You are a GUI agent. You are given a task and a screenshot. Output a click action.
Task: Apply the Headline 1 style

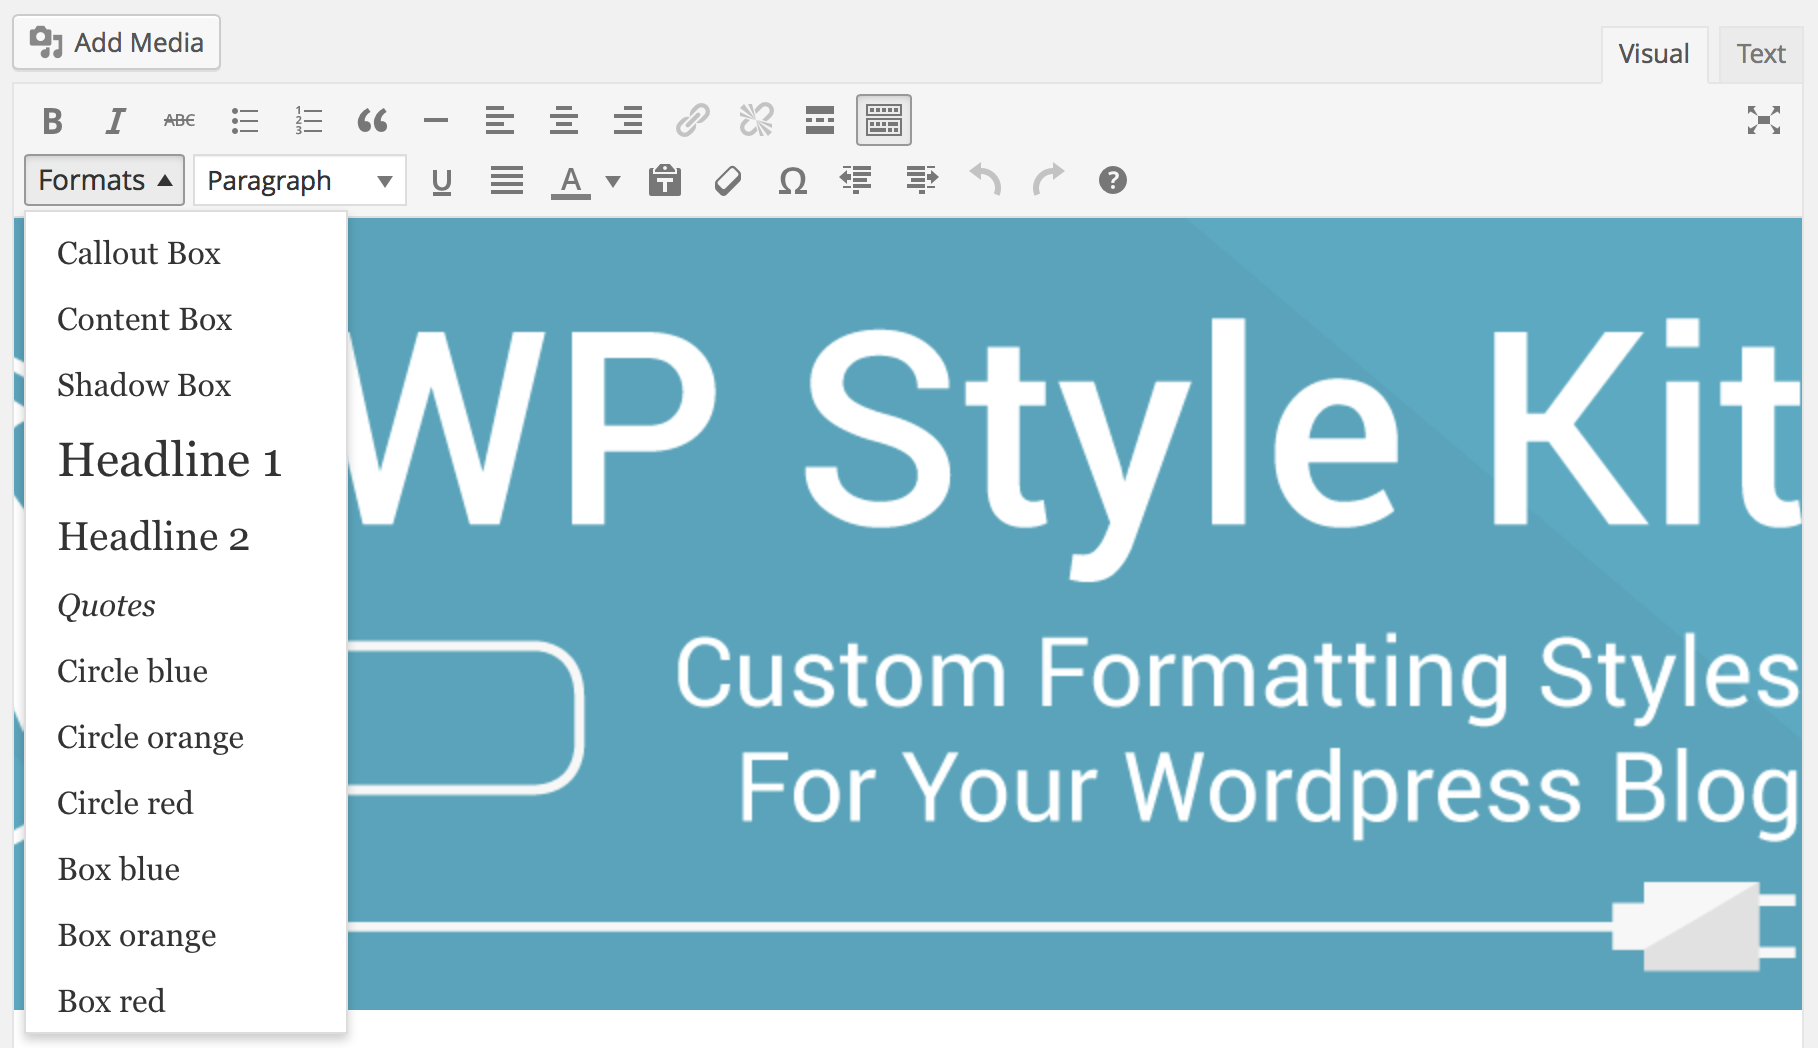[186, 460]
